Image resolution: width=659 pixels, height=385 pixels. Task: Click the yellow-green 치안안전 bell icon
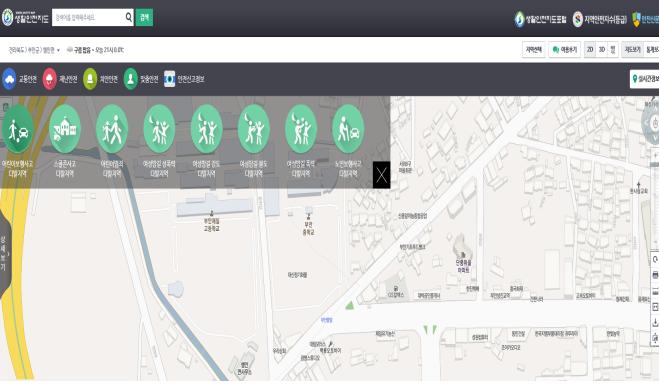90,79
